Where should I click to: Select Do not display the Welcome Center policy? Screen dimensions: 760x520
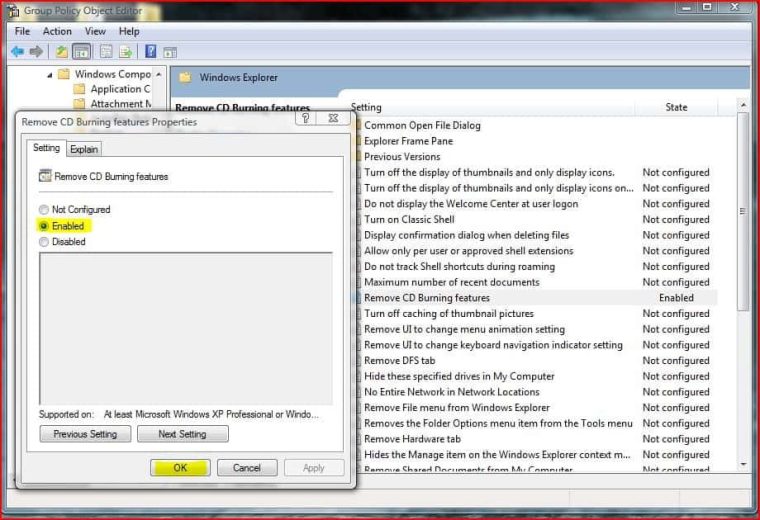point(471,204)
